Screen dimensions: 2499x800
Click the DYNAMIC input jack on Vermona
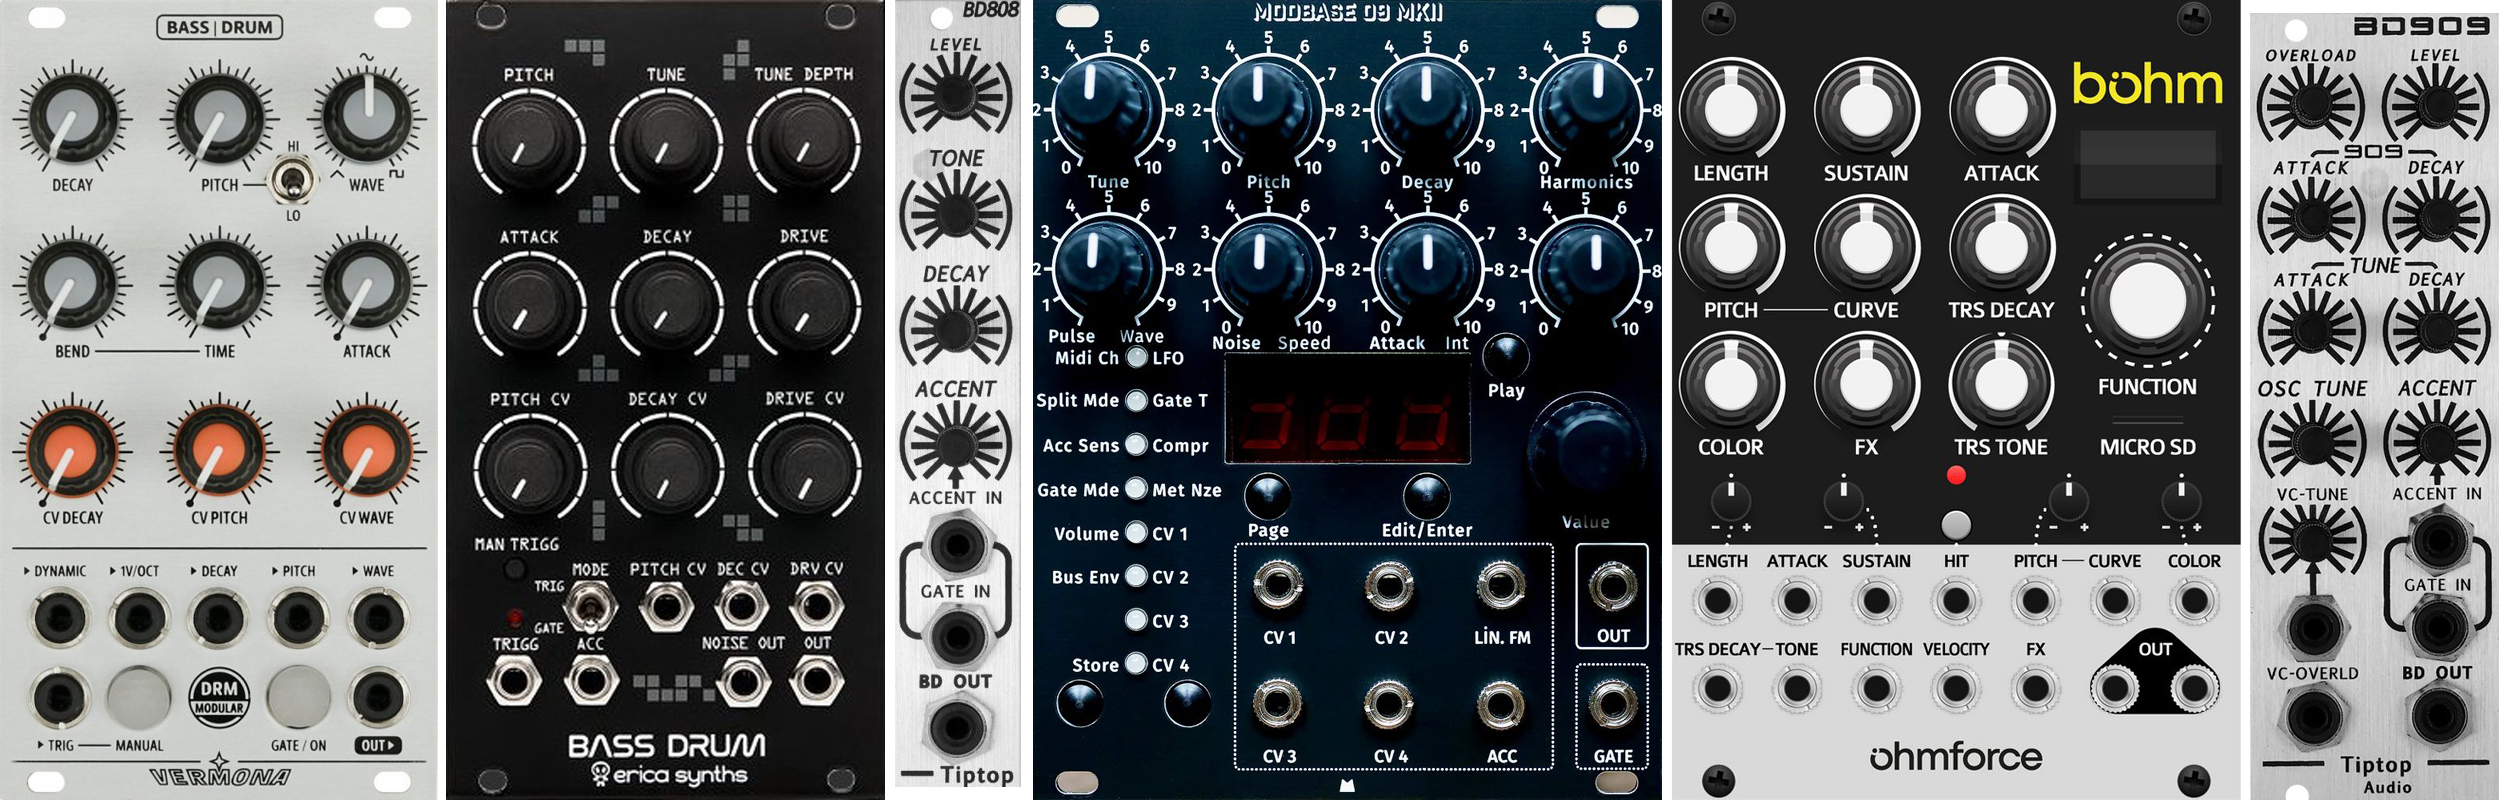pyautogui.click(x=60, y=617)
